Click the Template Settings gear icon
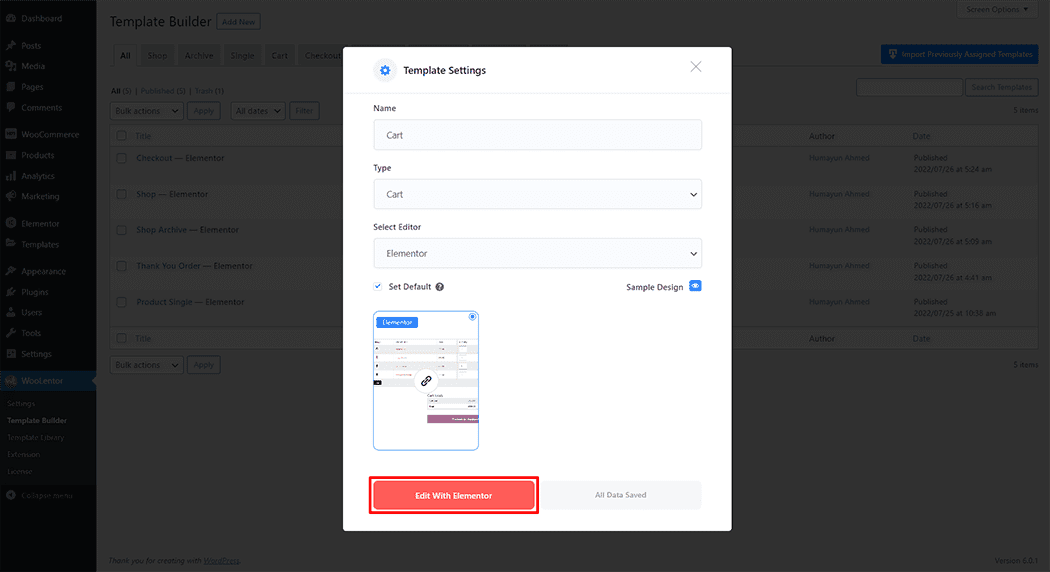Image resolution: width=1050 pixels, height=572 pixels. 384,70
